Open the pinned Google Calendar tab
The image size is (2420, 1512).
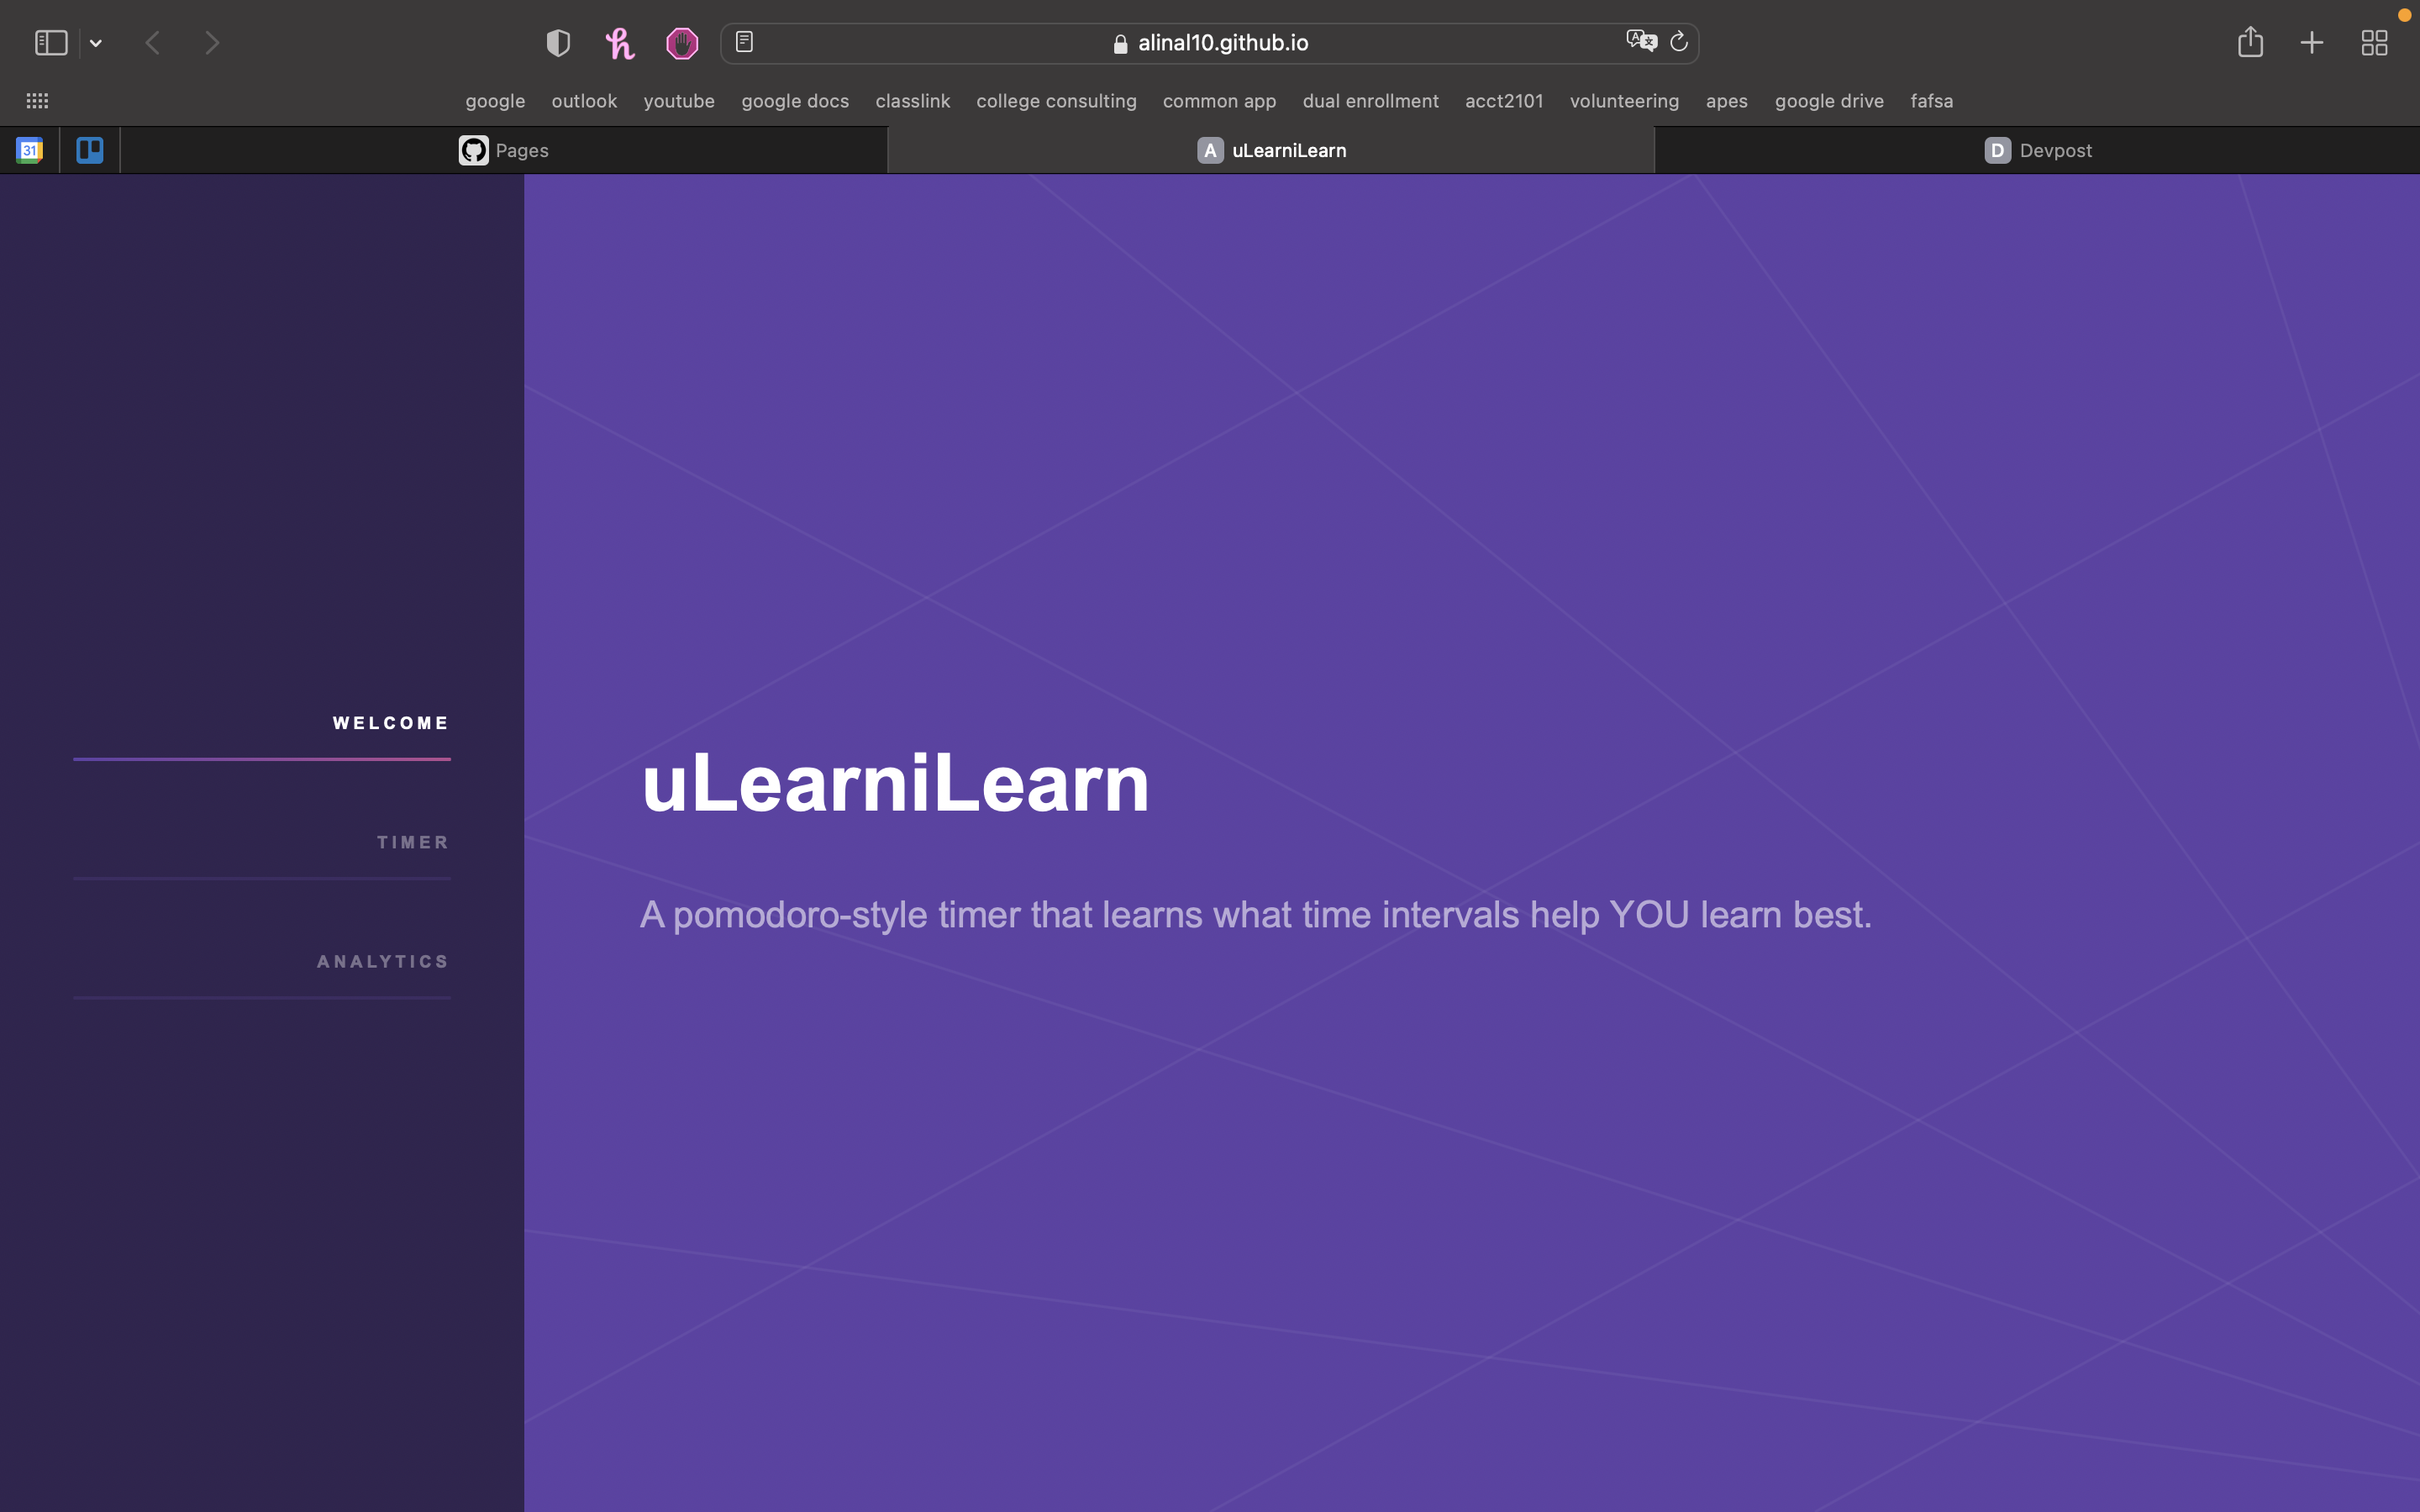tap(30, 150)
